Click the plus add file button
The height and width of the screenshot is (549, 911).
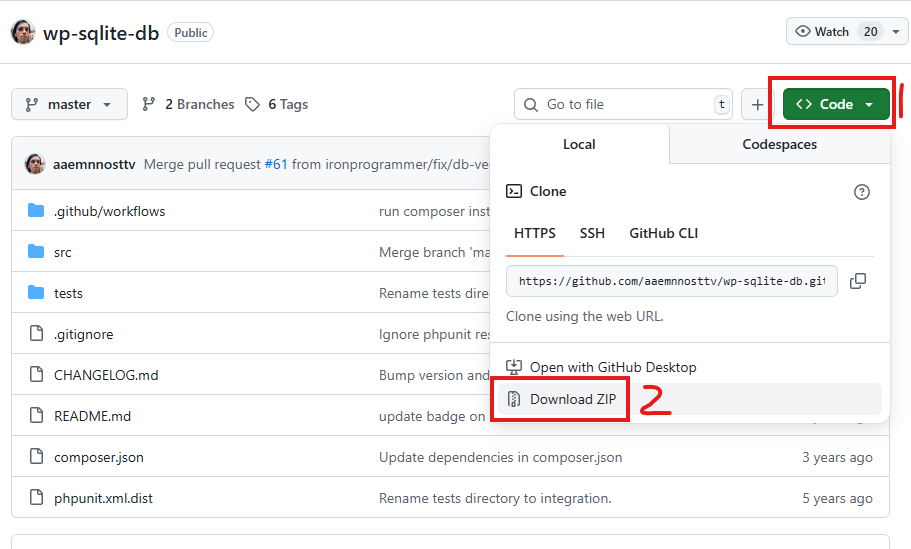tap(757, 105)
